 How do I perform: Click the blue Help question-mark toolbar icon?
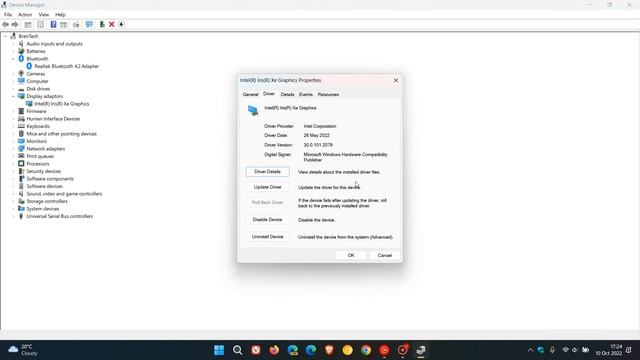53,24
